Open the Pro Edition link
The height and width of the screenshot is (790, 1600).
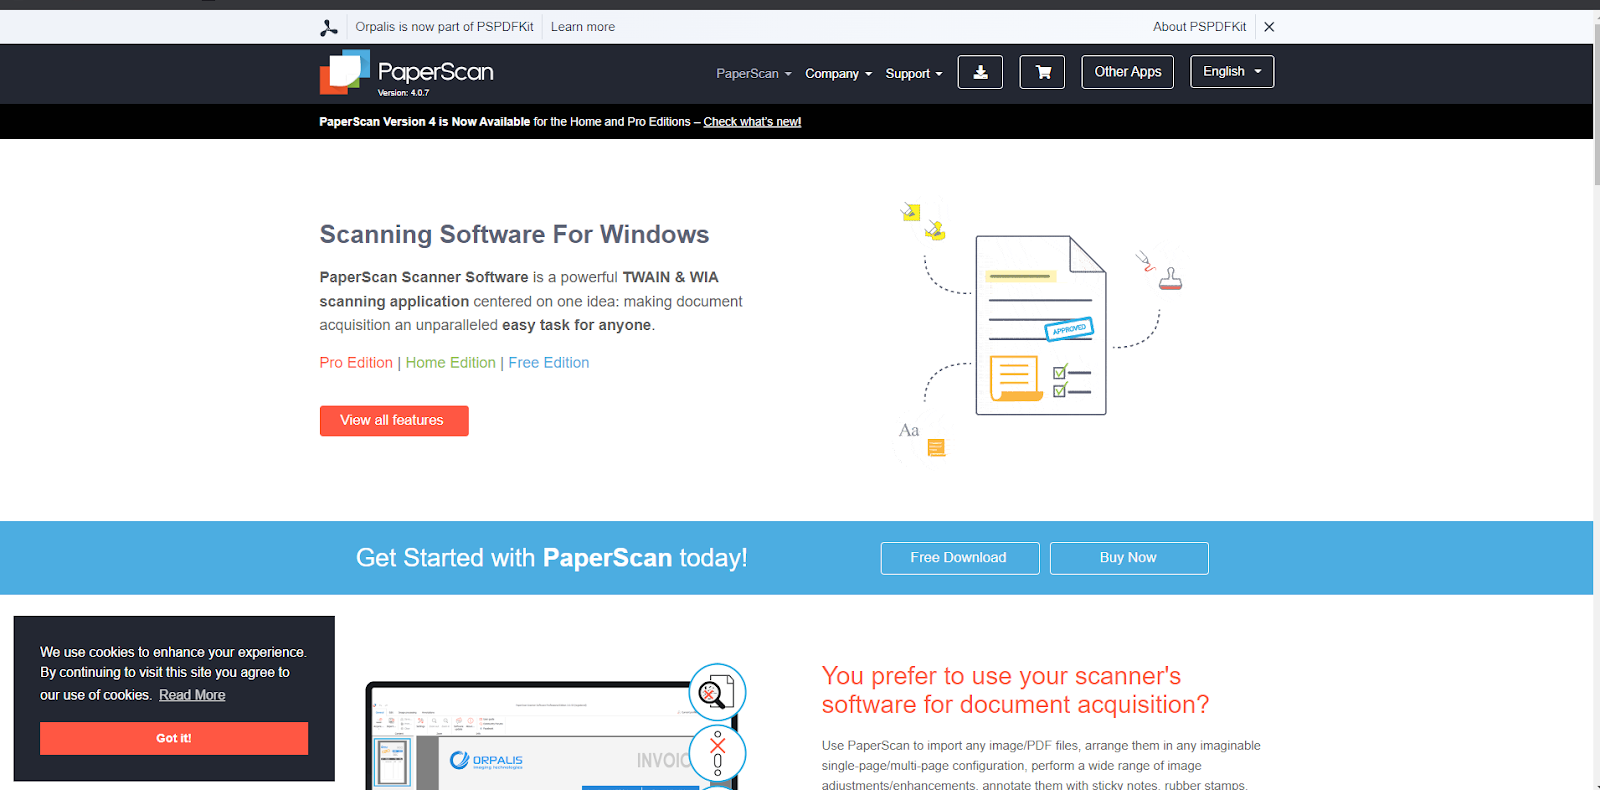coord(356,363)
